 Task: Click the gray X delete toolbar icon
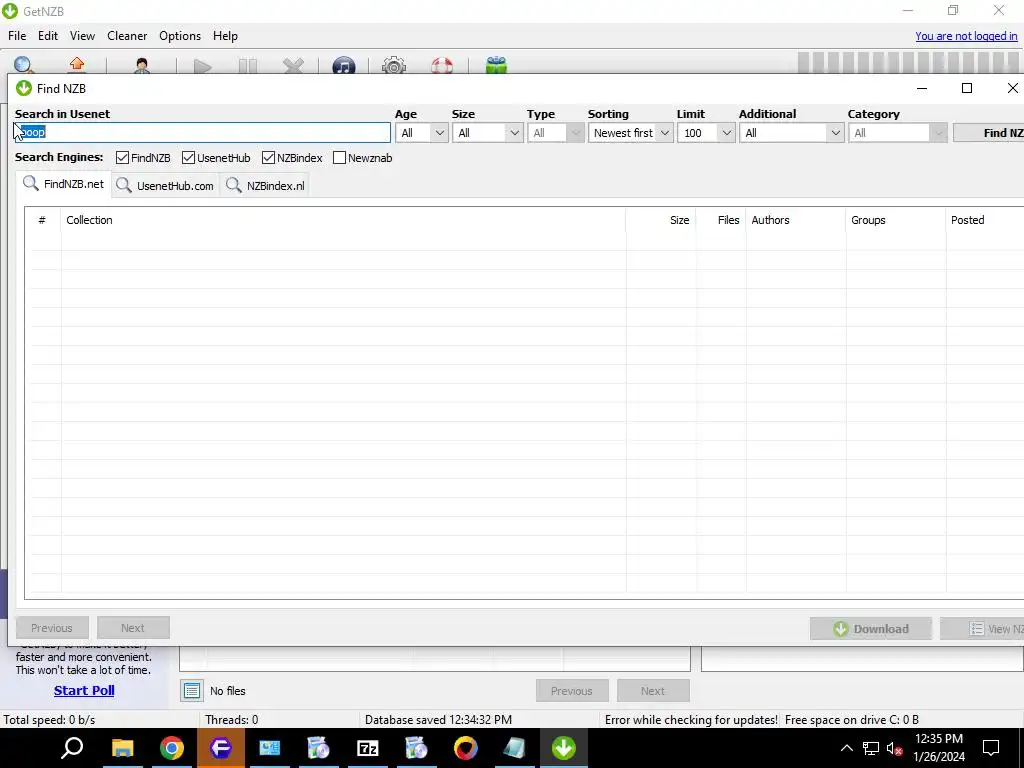tap(293, 65)
